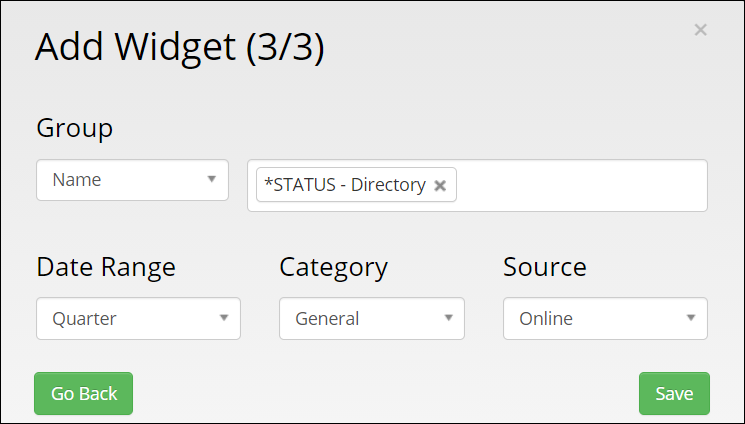Click the Category label
Screen dimensions: 745x424
click(x=333, y=267)
